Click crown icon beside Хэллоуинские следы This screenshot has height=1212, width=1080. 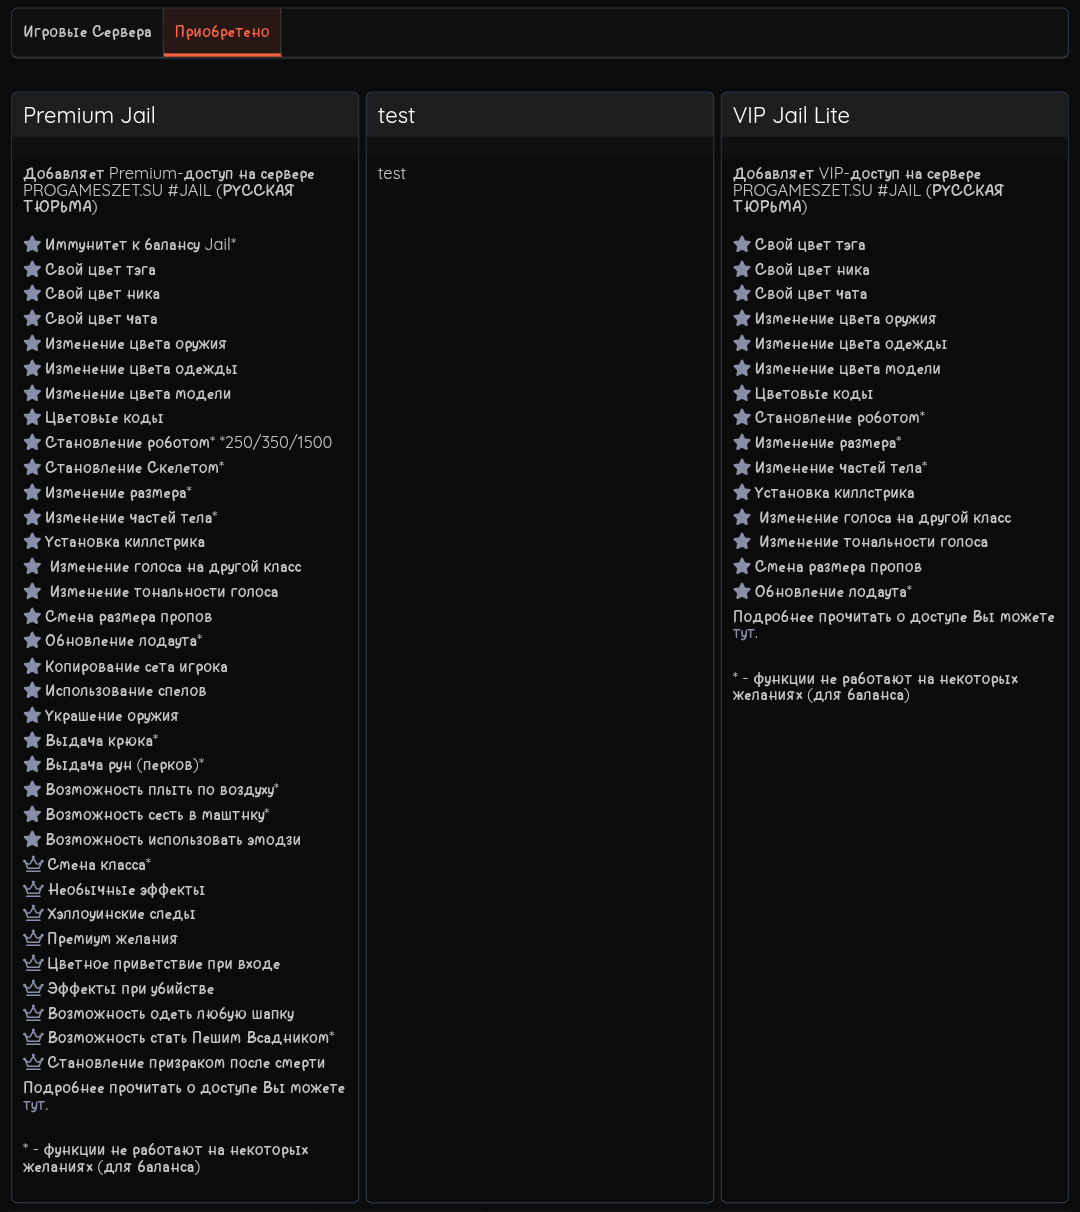pos(33,913)
